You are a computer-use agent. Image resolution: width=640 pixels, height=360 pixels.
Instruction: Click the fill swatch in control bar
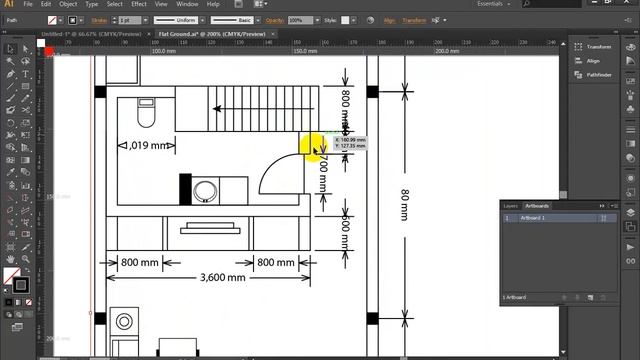(x=52, y=20)
